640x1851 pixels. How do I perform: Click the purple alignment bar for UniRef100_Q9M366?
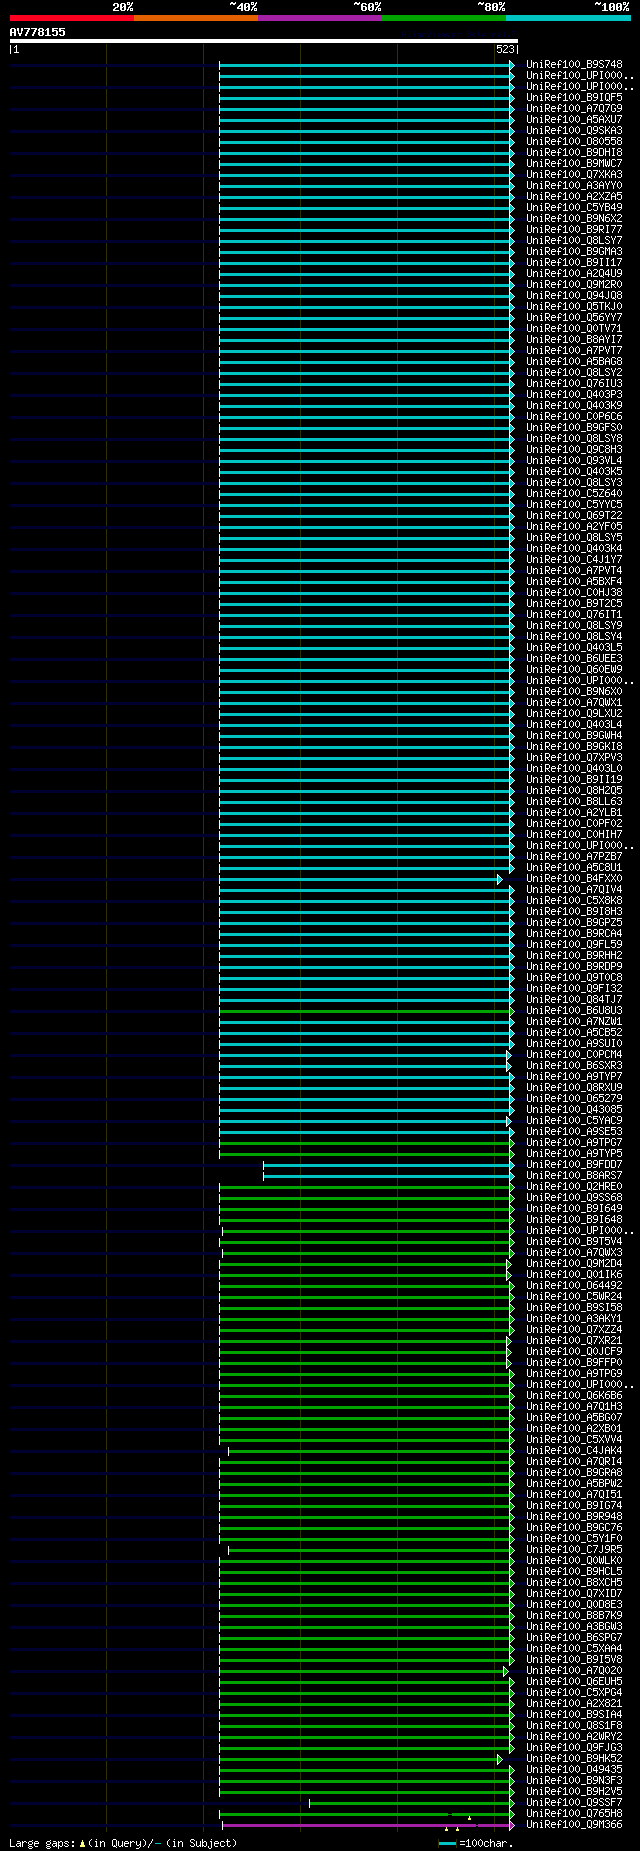(x=366, y=1826)
